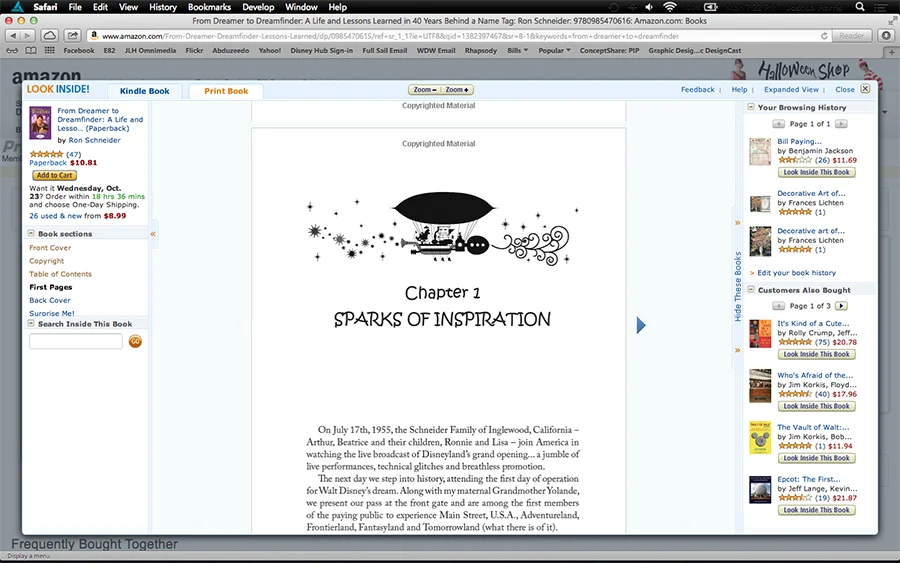Open volume control in menu bar
The width and height of the screenshot is (900, 563).
(649, 7)
